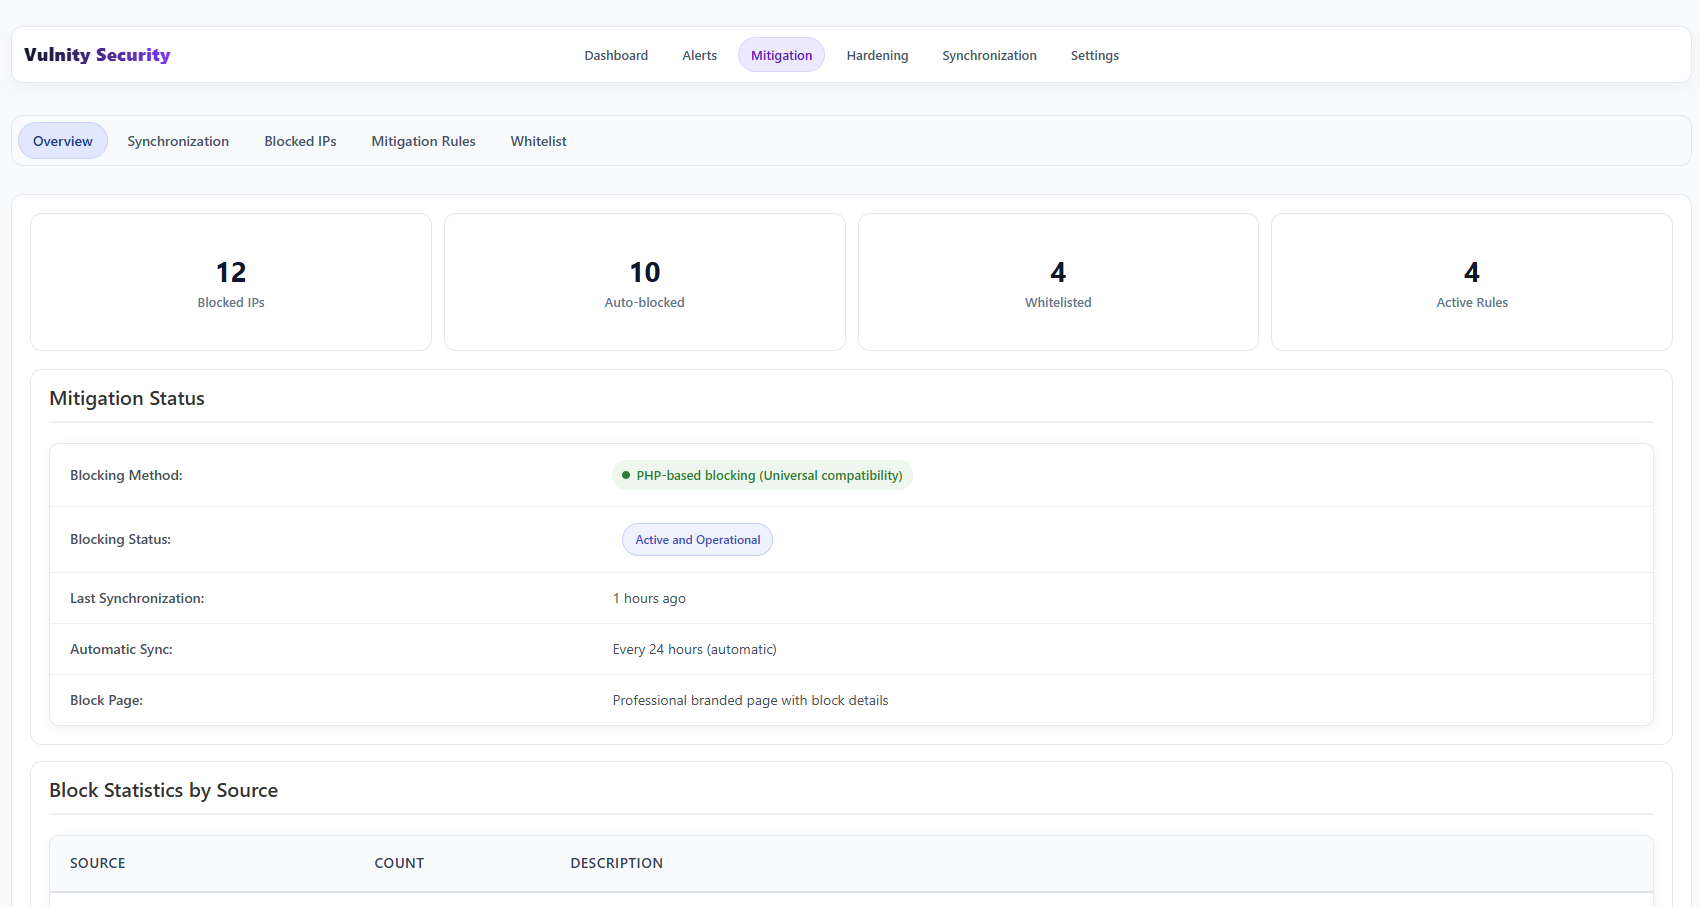Click the Whitelisted count card

click(1057, 281)
